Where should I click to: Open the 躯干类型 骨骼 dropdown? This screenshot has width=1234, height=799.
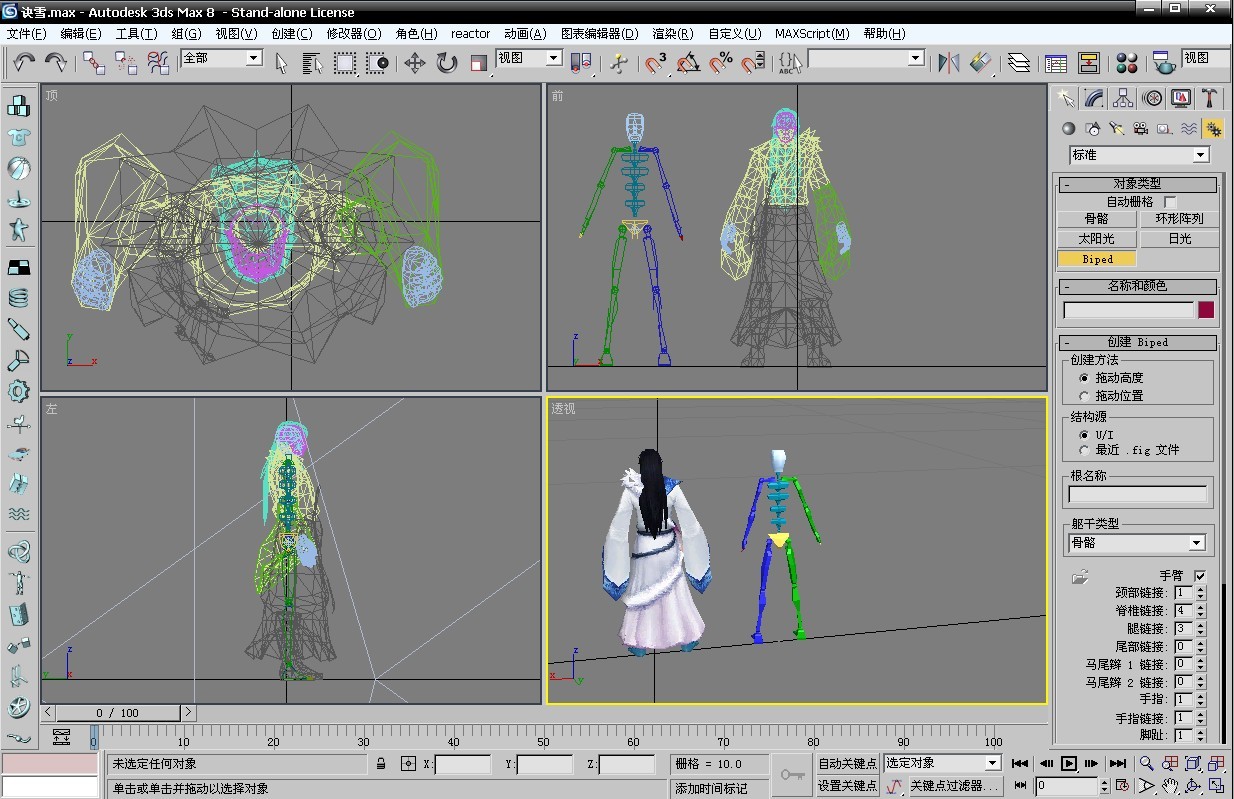tap(1196, 543)
